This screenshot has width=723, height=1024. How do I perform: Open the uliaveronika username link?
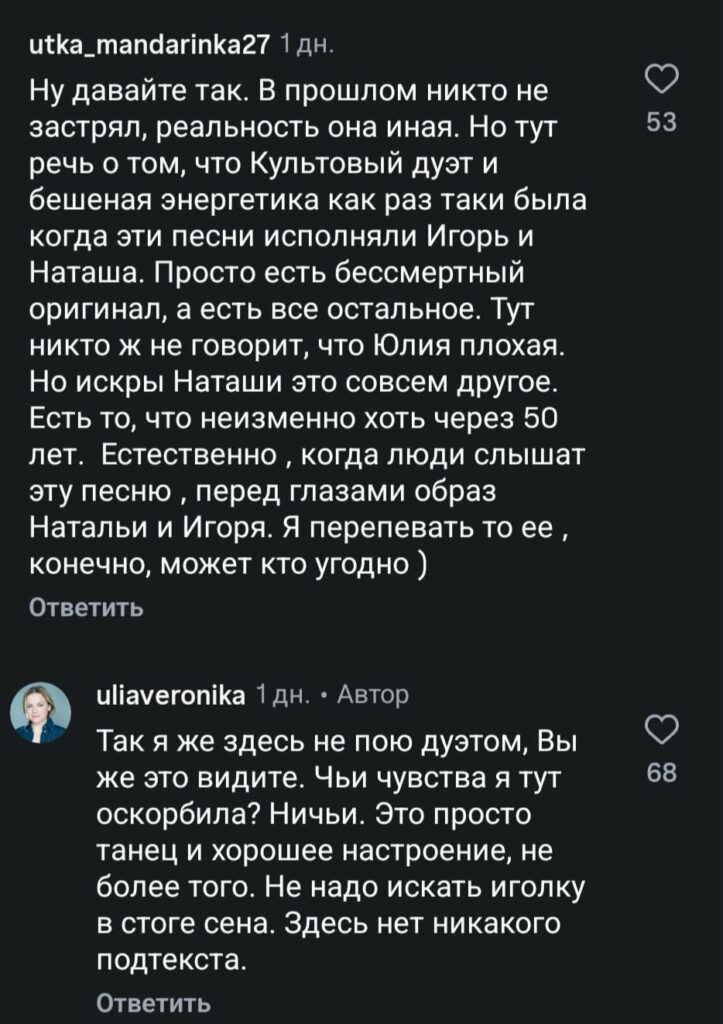(172, 695)
